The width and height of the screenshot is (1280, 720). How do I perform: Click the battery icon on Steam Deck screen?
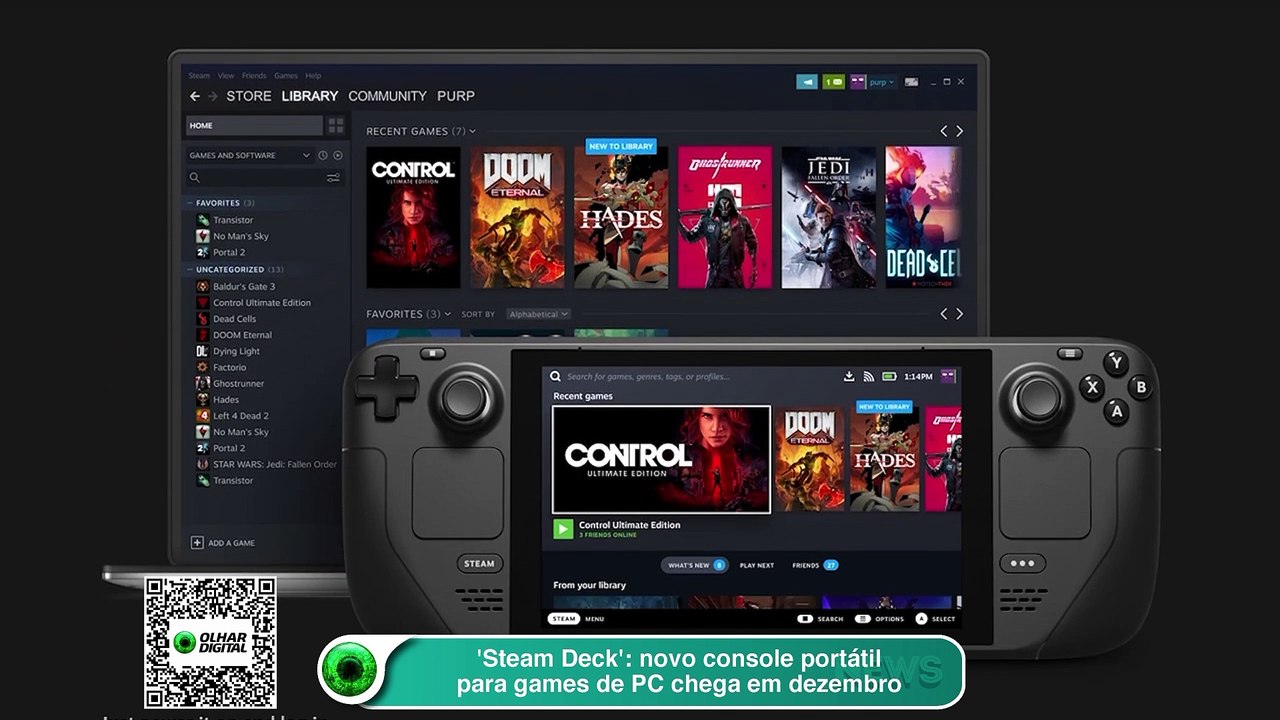coord(889,377)
